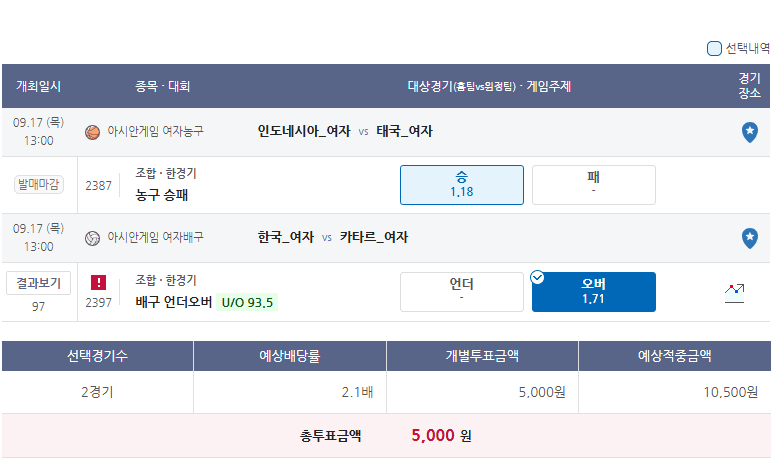Toggle the 선택내역 checkbox
771x458 pixels.
coord(714,48)
